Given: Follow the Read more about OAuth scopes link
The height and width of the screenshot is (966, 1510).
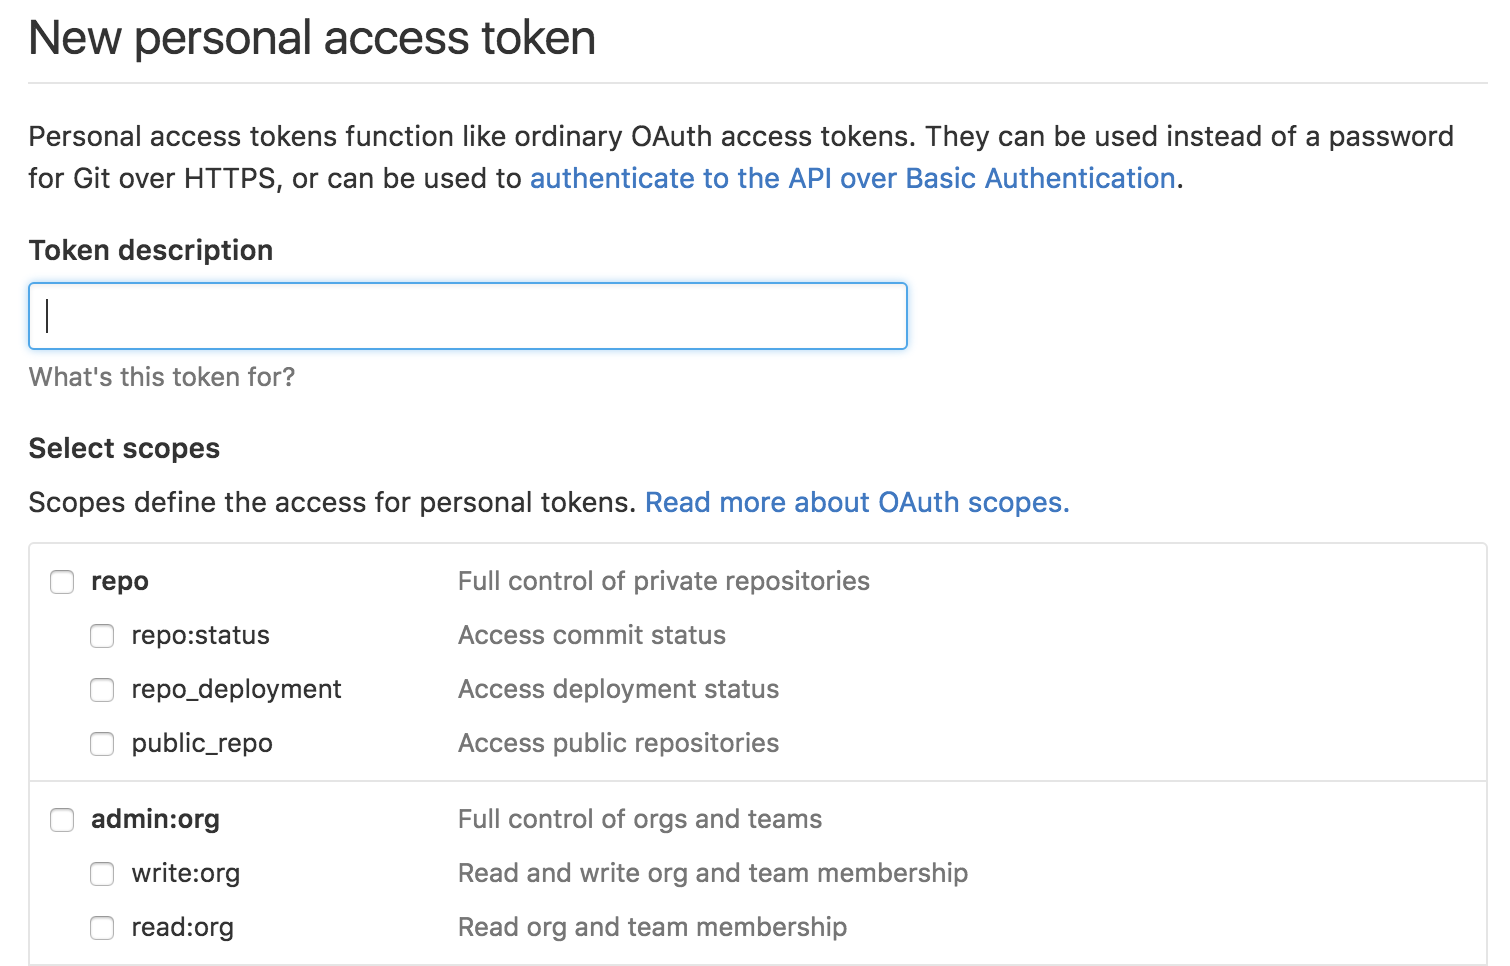Looking at the screenshot, I should click(858, 502).
